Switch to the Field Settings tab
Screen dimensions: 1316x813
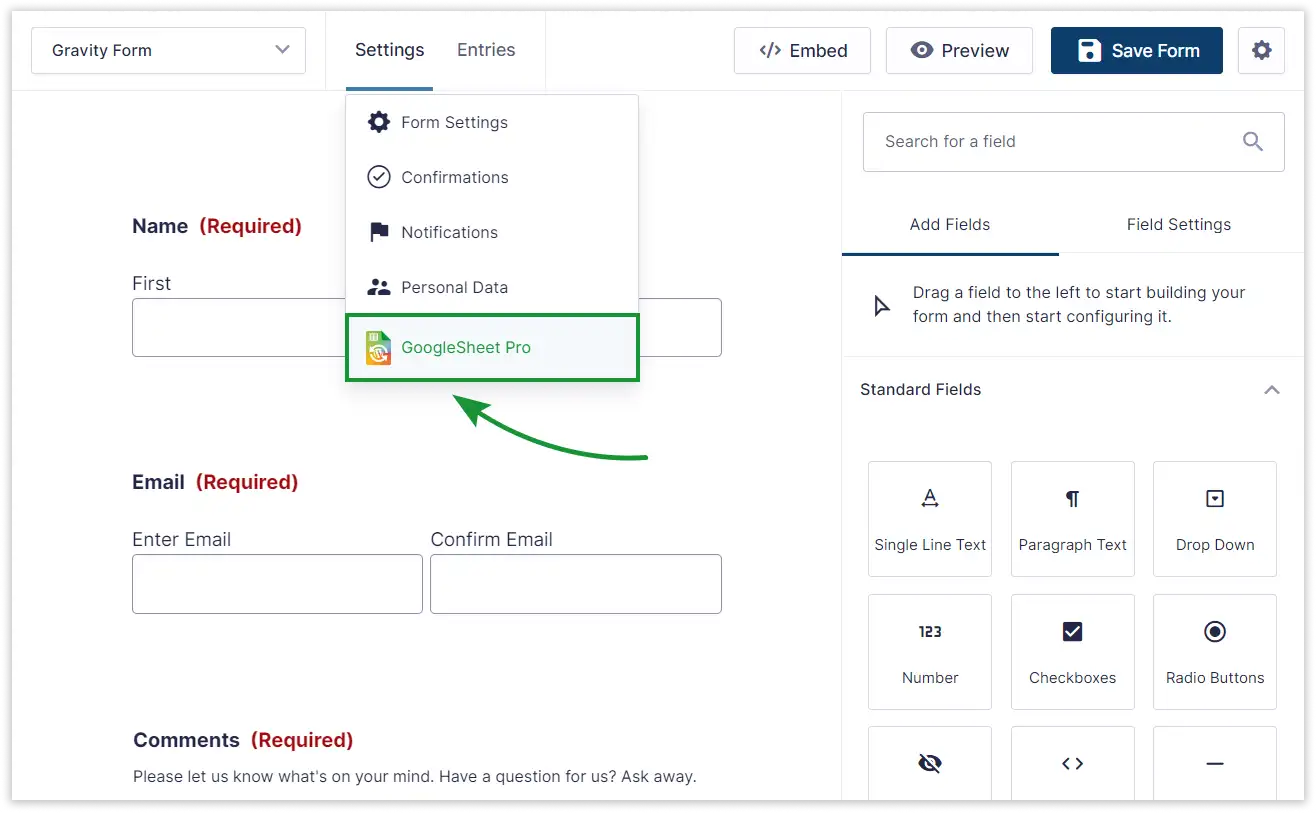[x=1178, y=225]
